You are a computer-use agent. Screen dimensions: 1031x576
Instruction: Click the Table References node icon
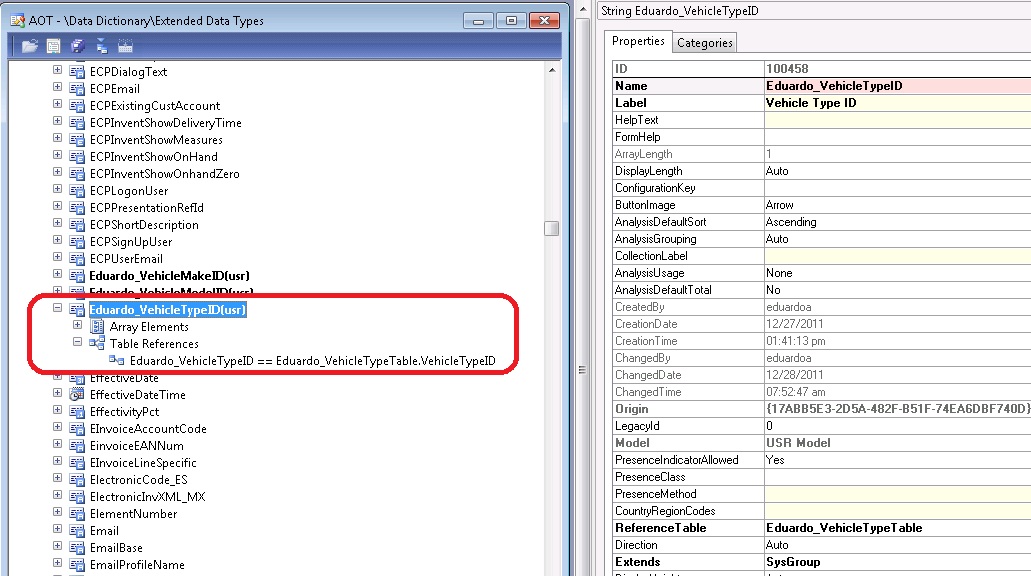(97, 343)
